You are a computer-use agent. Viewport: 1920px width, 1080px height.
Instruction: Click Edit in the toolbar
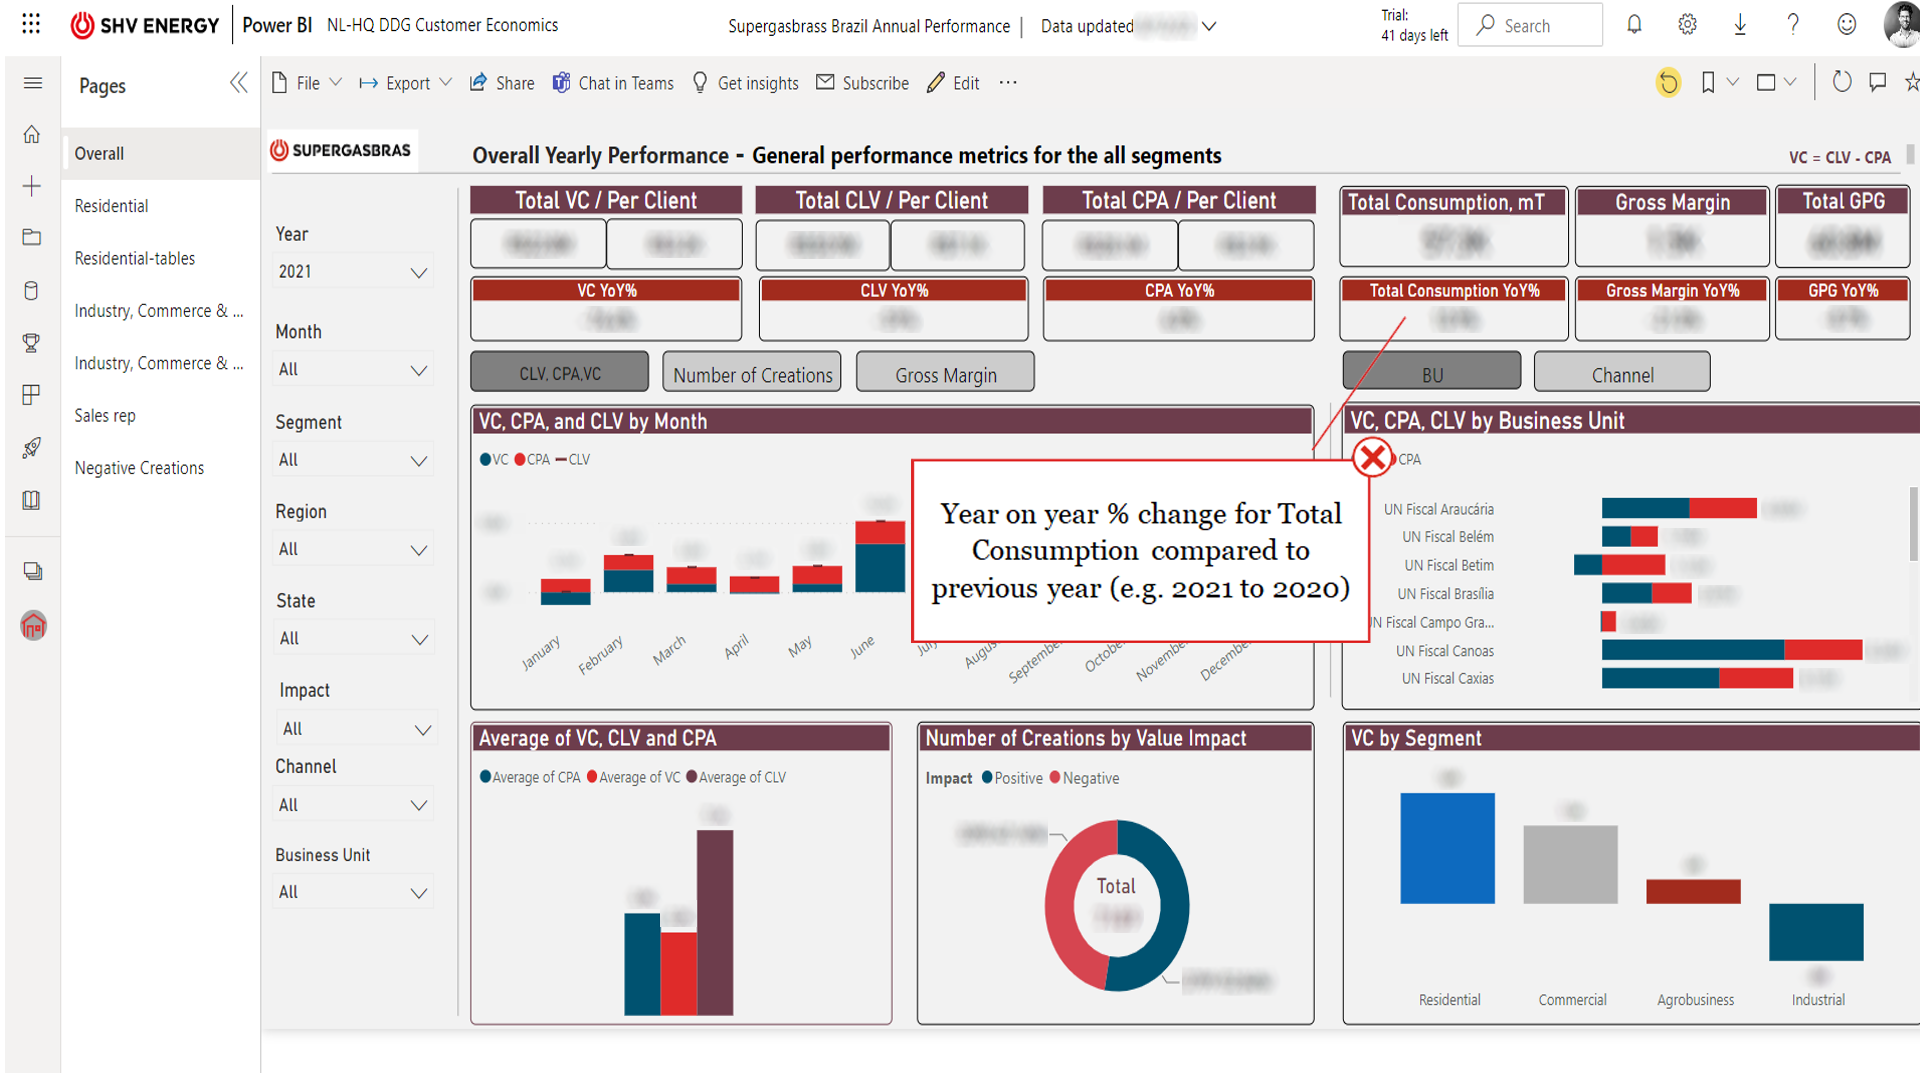tap(953, 83)
